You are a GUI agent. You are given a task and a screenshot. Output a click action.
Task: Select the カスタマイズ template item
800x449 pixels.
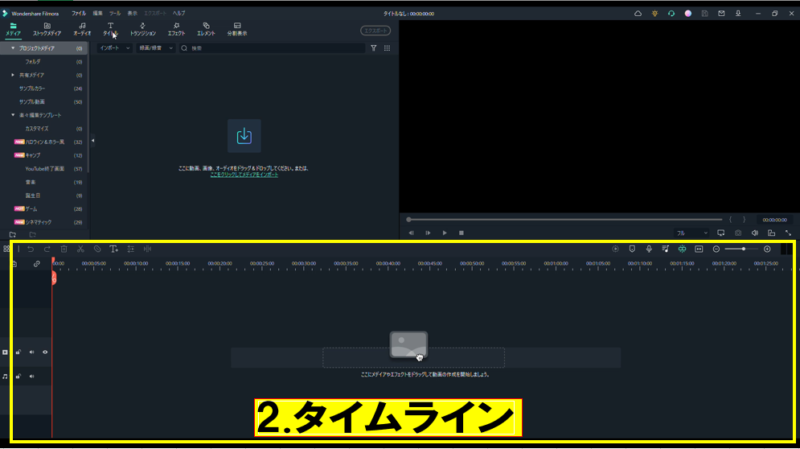click(x=37, y=129)
